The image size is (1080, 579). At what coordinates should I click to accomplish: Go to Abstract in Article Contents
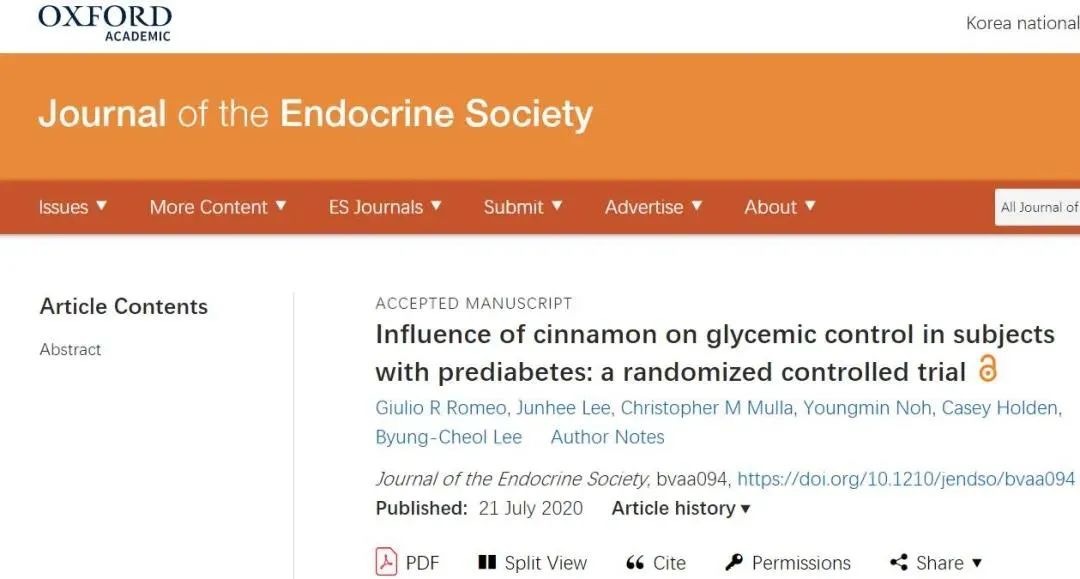click(70, 349)
